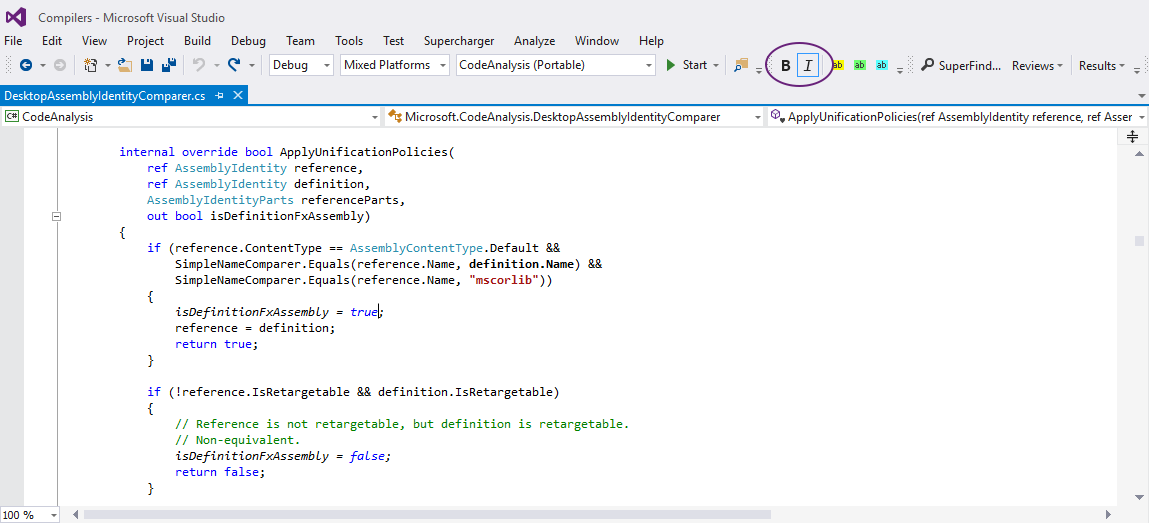Open the Test menu

point(394,41)
